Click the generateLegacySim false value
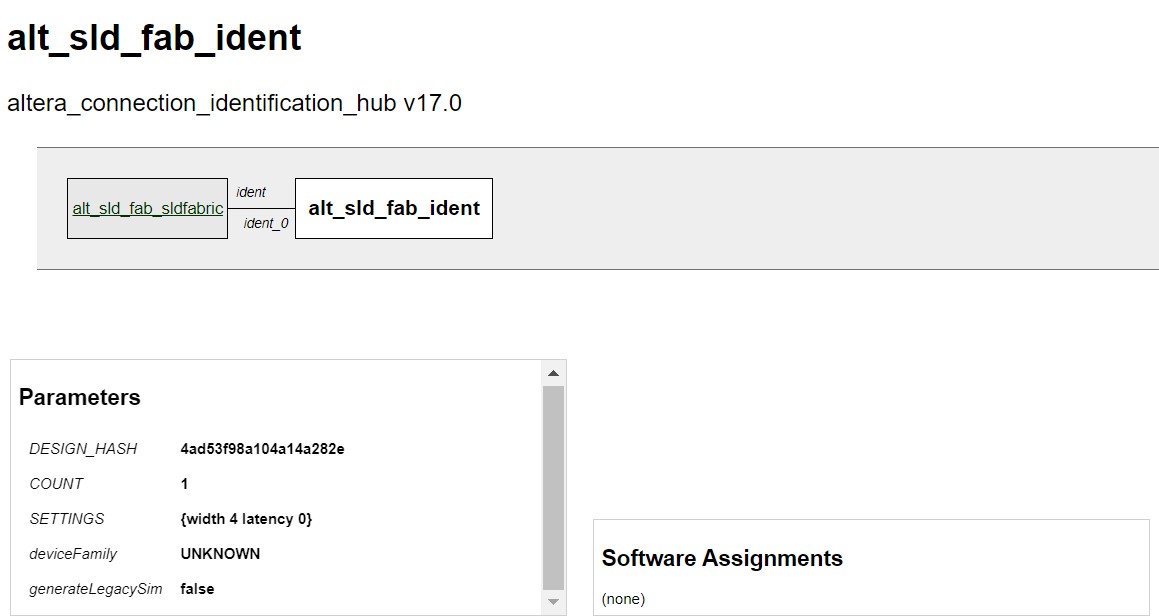 coord(197,589)
